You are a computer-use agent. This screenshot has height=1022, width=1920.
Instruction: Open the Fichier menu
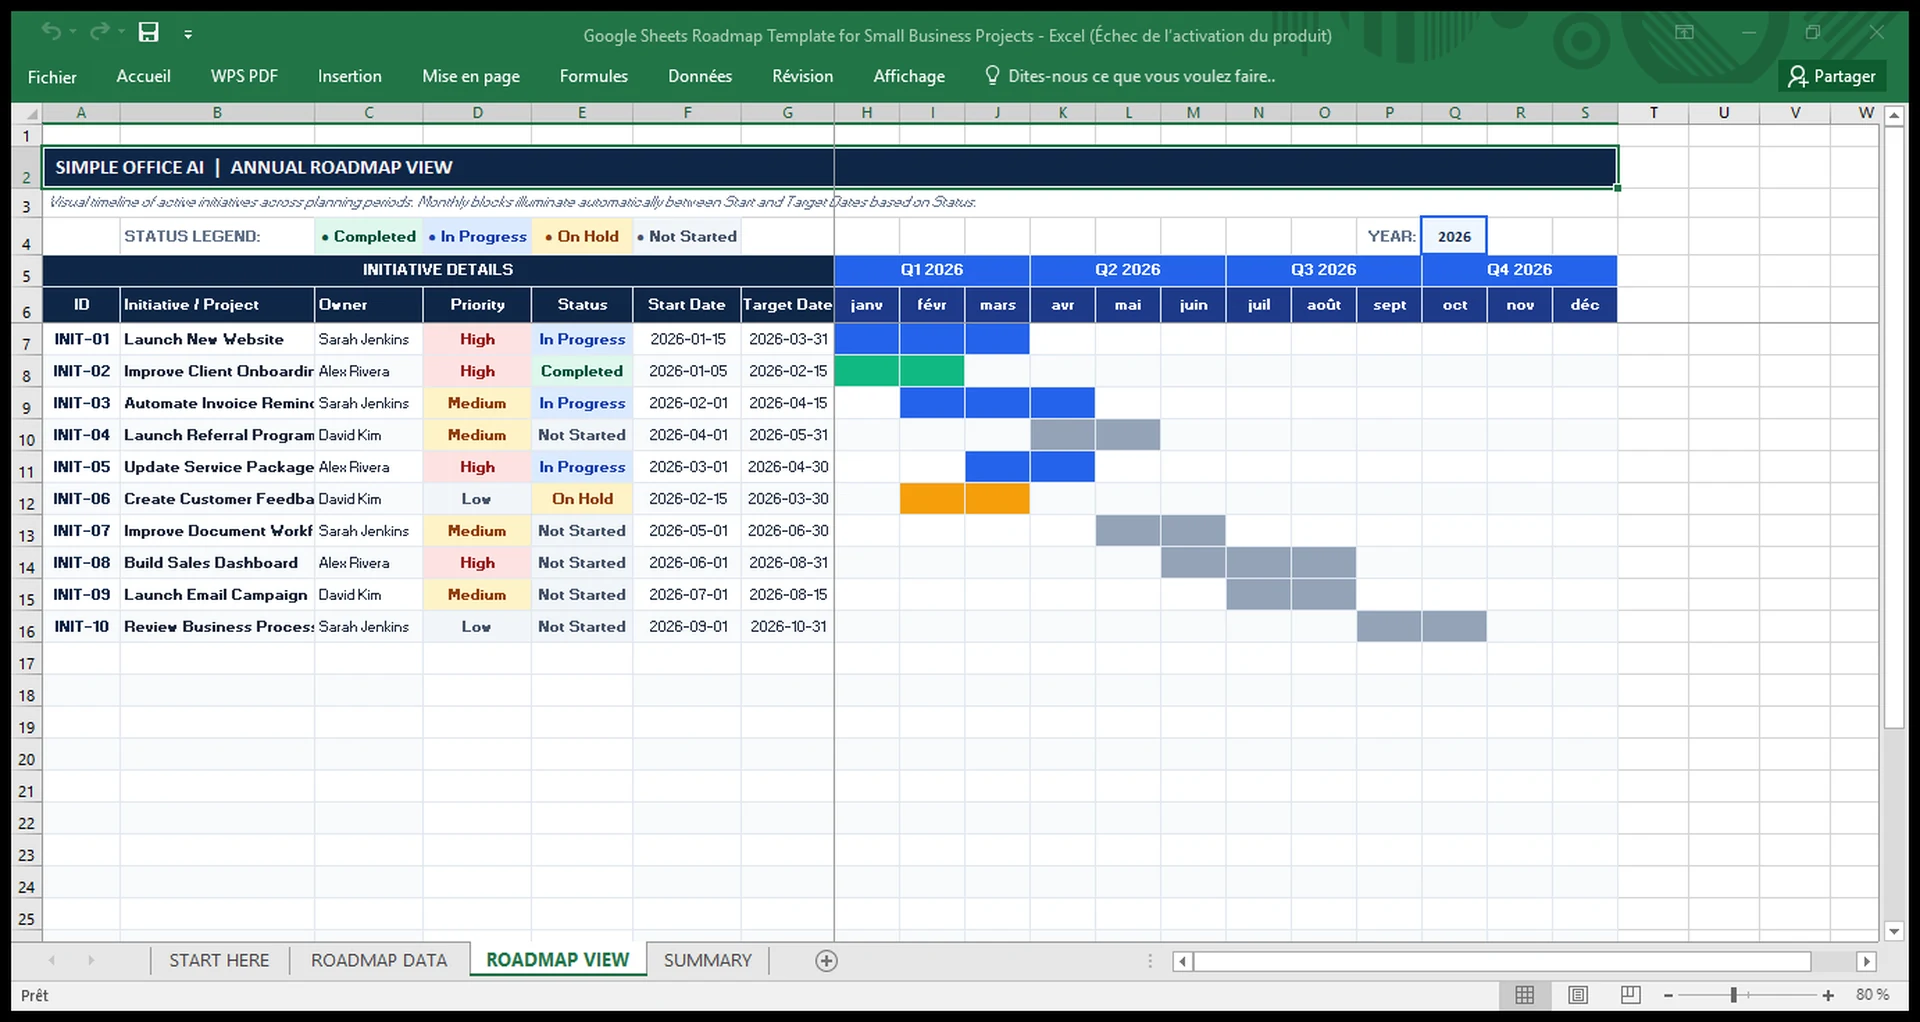click(52, 76)
